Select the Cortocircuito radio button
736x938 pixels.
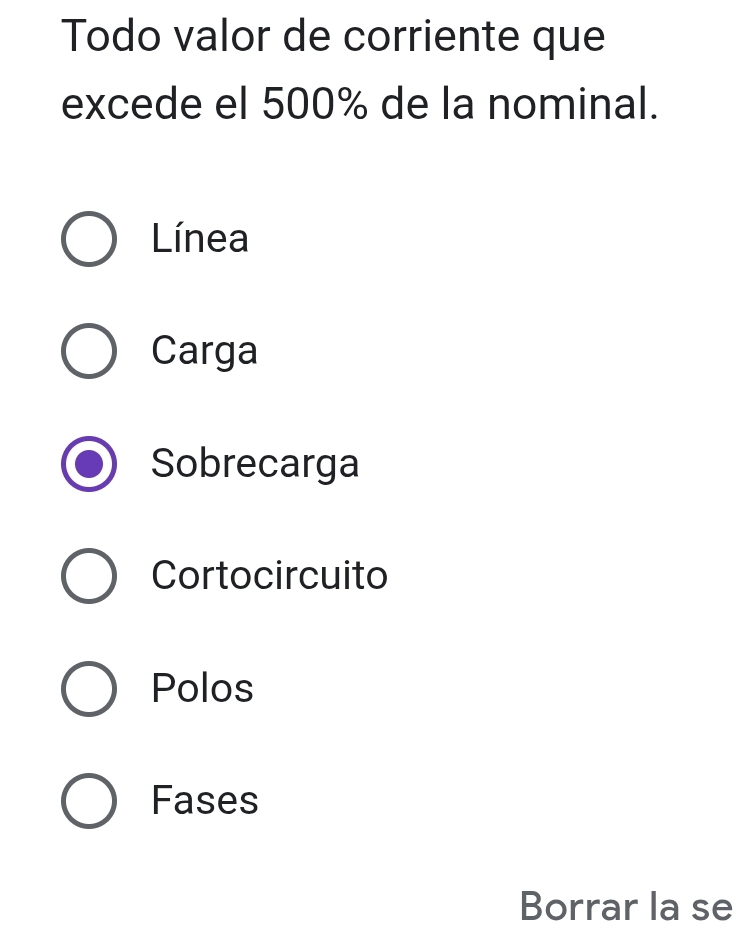tap(89, 577)
